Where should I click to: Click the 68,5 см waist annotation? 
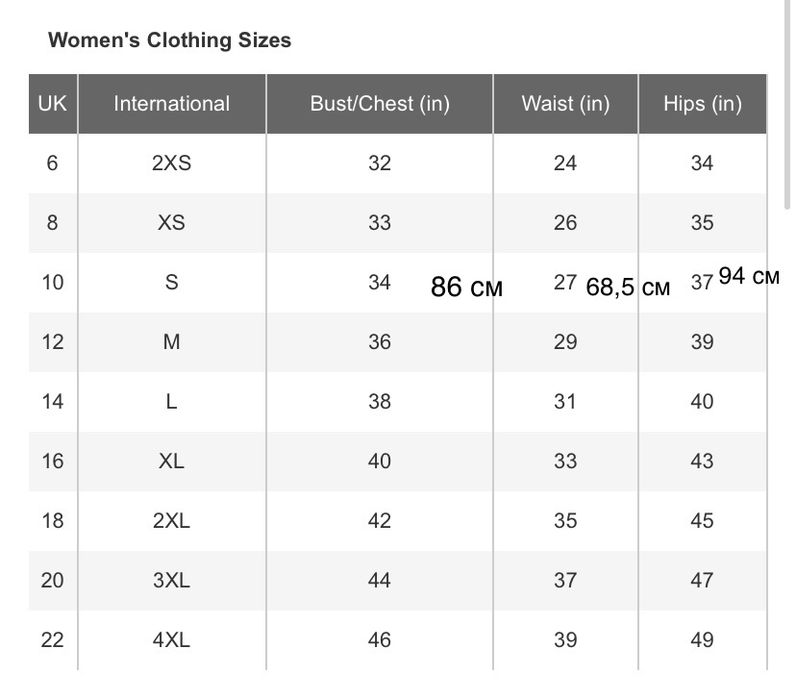pos(628,288)
